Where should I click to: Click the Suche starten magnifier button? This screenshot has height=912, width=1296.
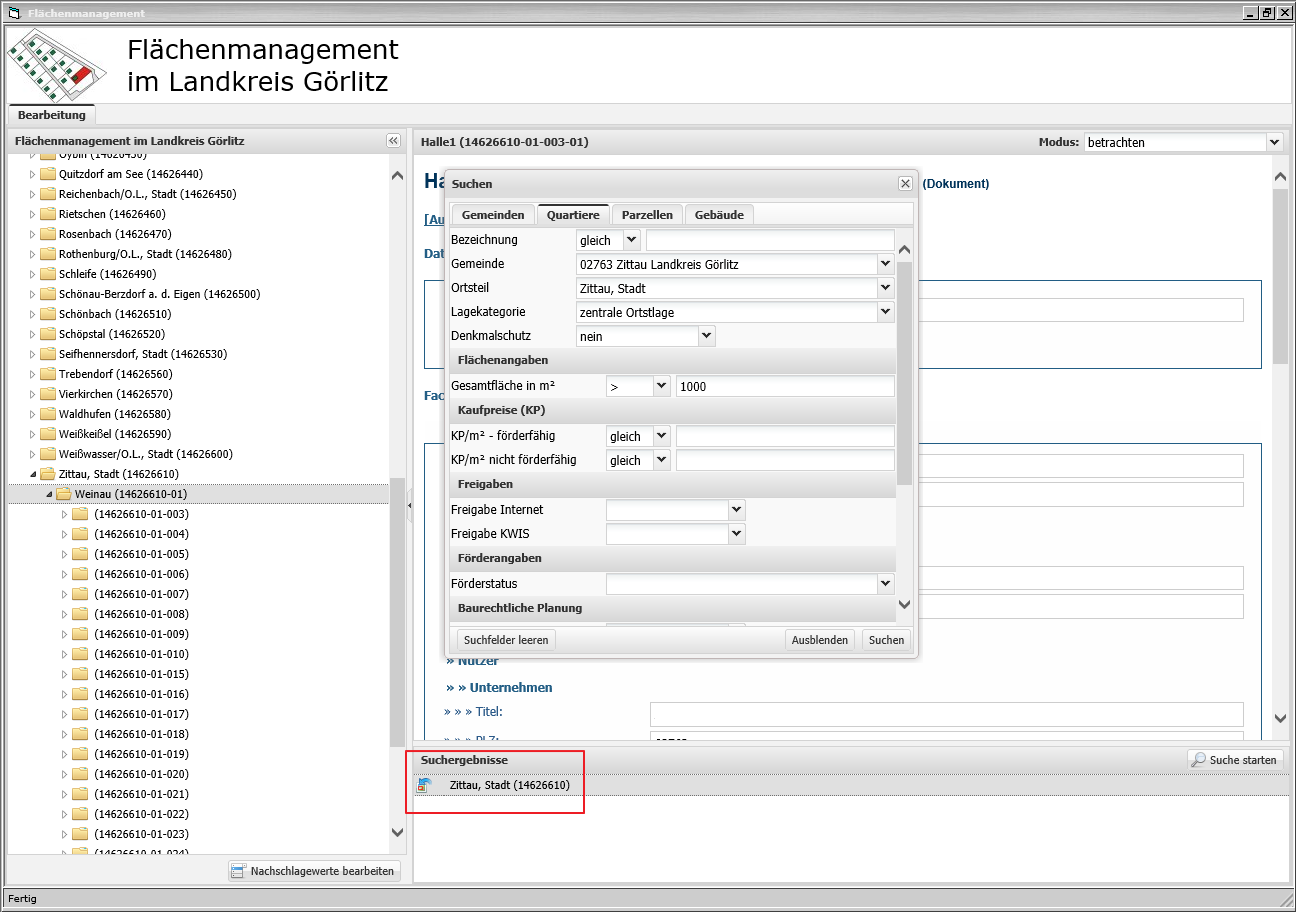click(x=1234, y=760)
